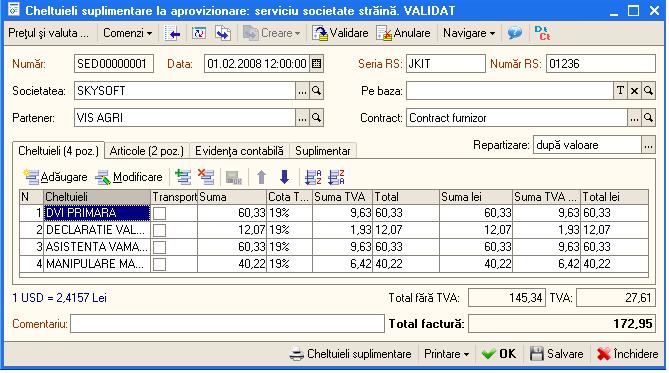Open the Printare dropdown
The image size is (669, 373).
[x=446, y=354]
